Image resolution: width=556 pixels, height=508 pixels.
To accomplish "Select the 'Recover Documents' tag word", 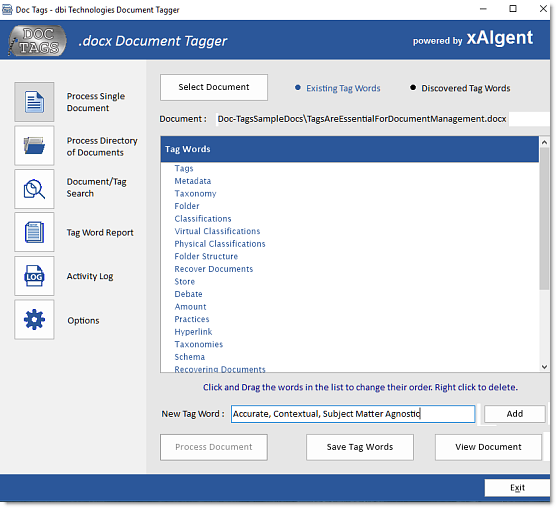I will tap(213, 269).
